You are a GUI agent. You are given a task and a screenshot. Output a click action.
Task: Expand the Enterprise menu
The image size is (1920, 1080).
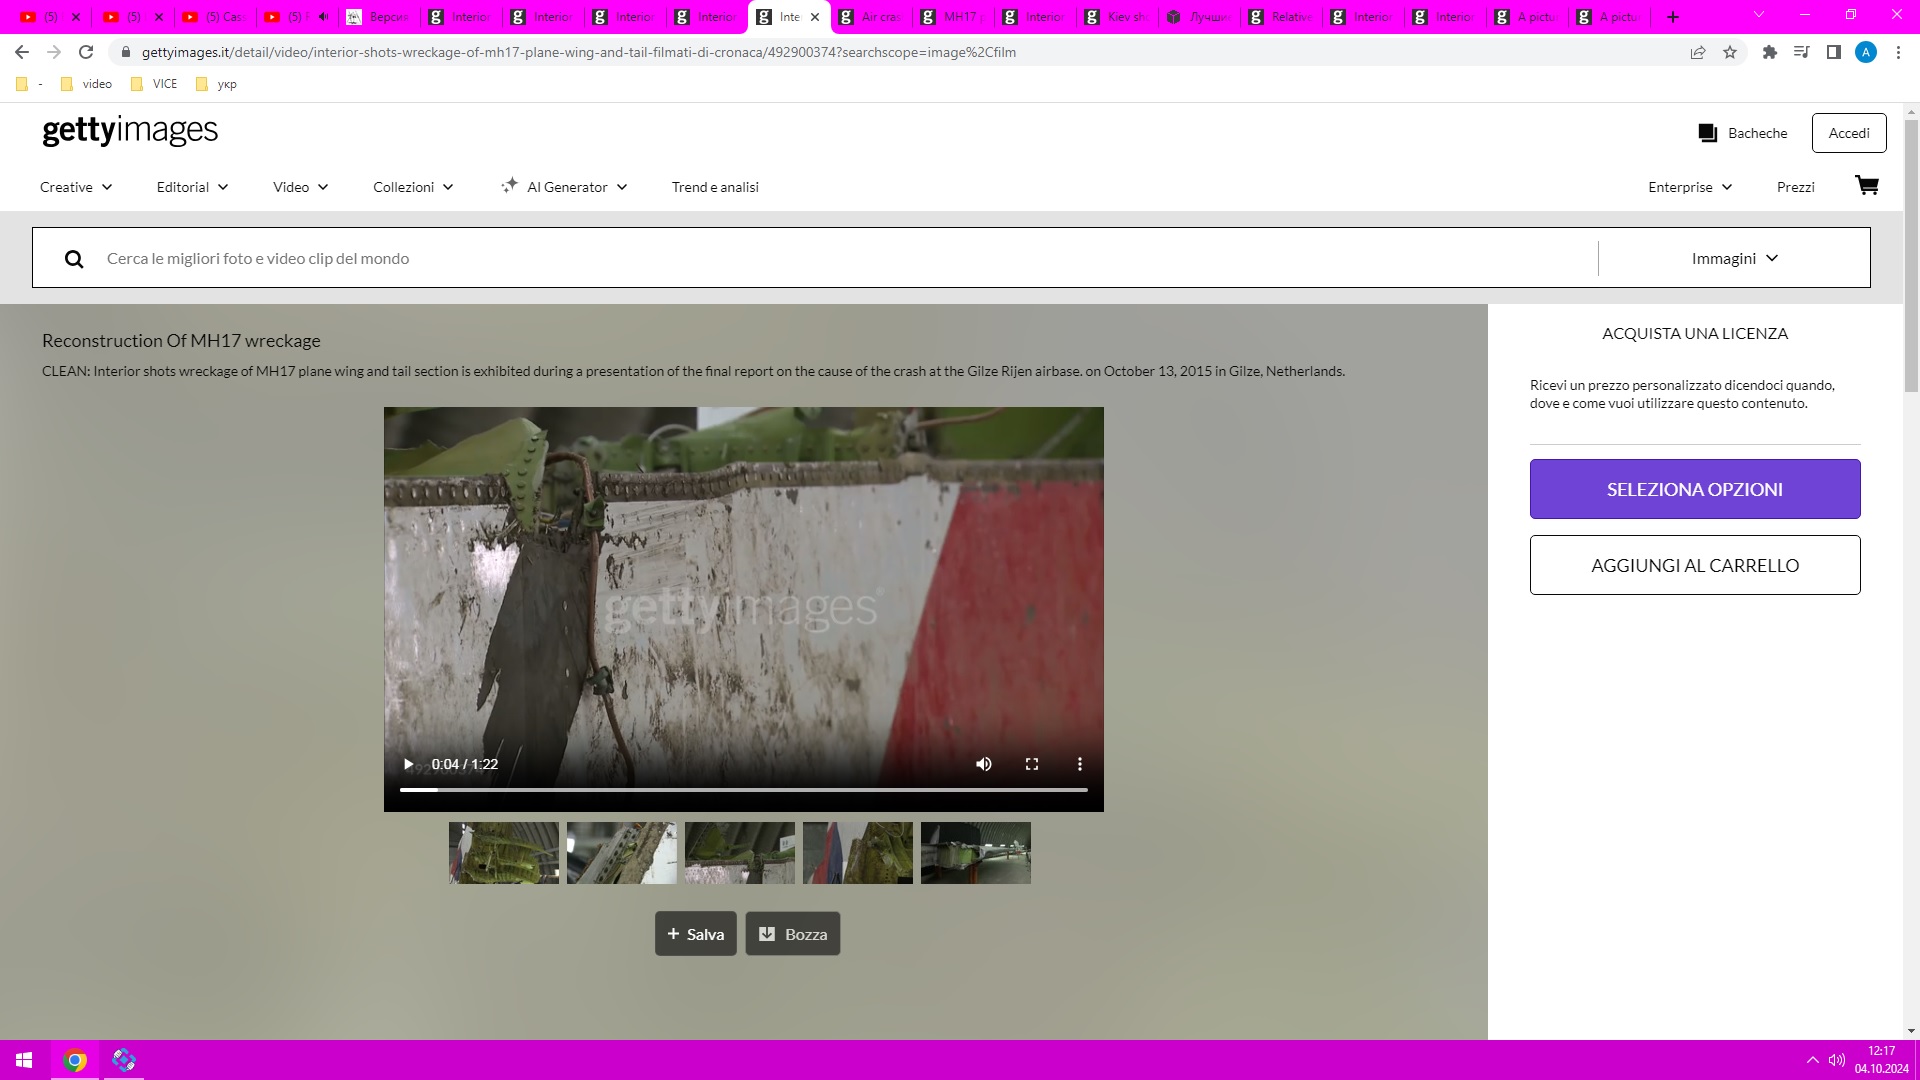(x=1690, y=187)
